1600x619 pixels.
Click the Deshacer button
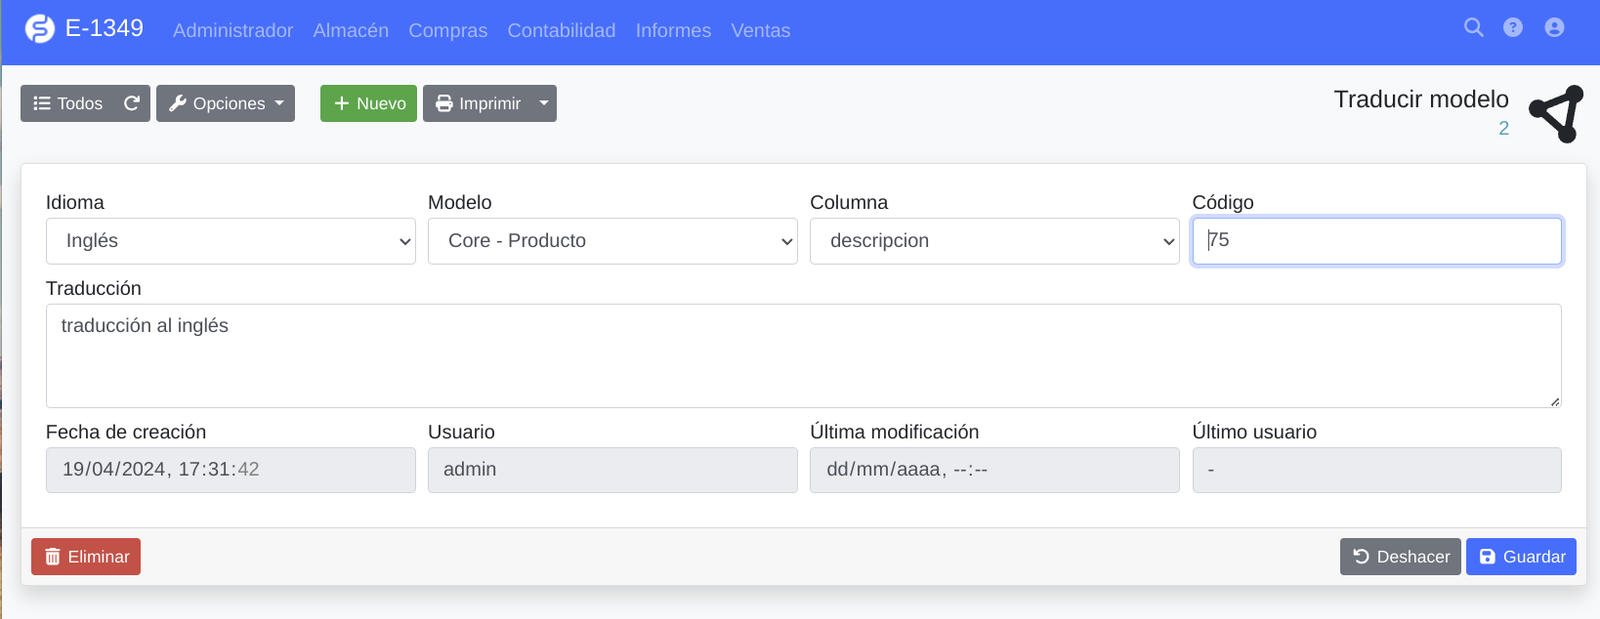[x=1400, y=557]
